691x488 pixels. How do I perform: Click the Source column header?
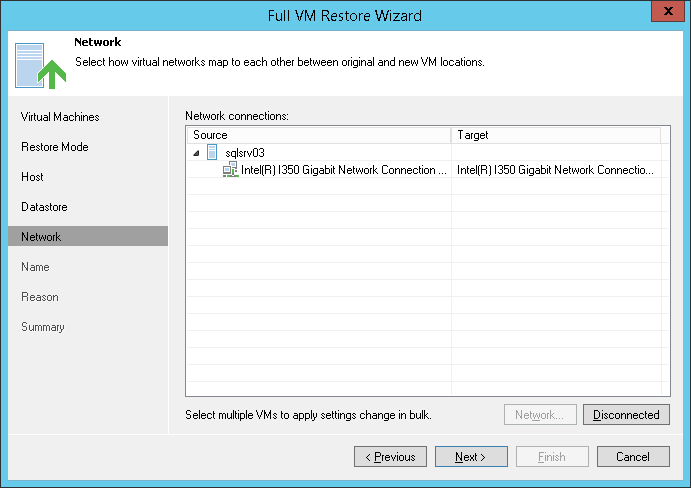(318, 135)
